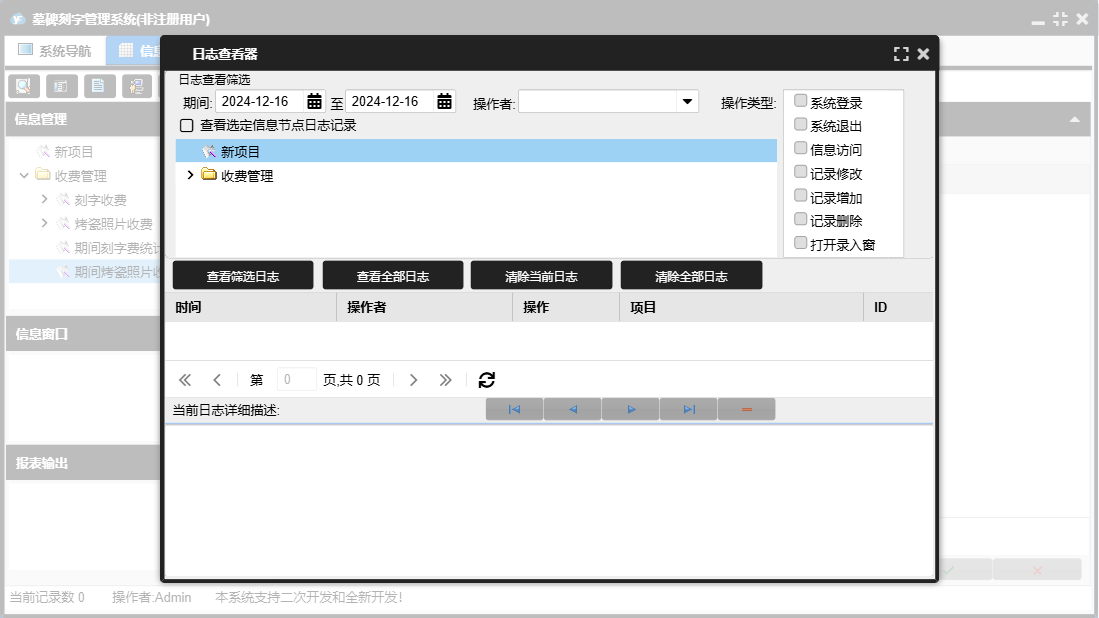Image resolution: width=1099 pixels, height=618 pixels.
Task: Go to the previous log record
Action: tap(572, 409)
